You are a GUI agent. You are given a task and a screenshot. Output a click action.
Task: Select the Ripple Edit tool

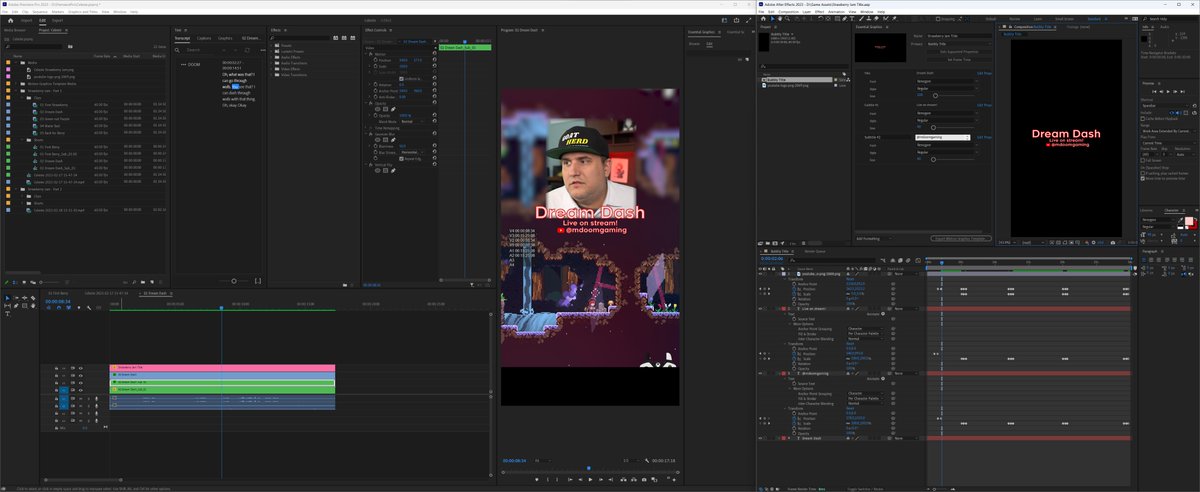(25, 298)
